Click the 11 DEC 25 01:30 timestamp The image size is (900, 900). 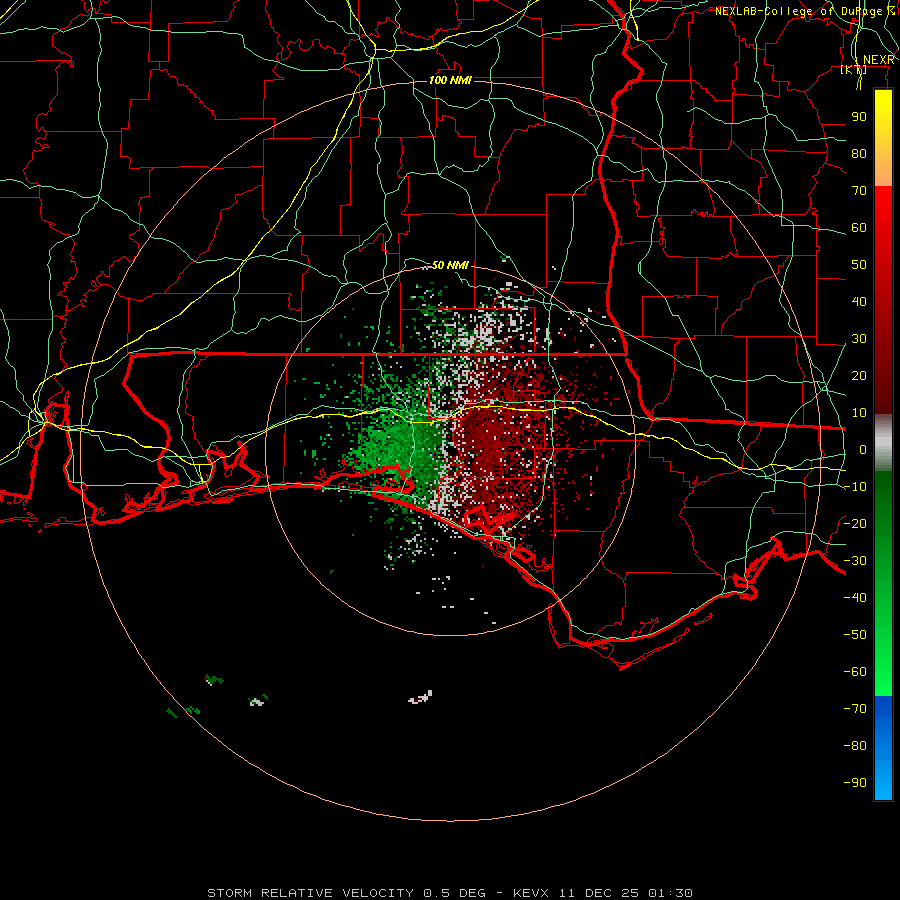[626, 893]
